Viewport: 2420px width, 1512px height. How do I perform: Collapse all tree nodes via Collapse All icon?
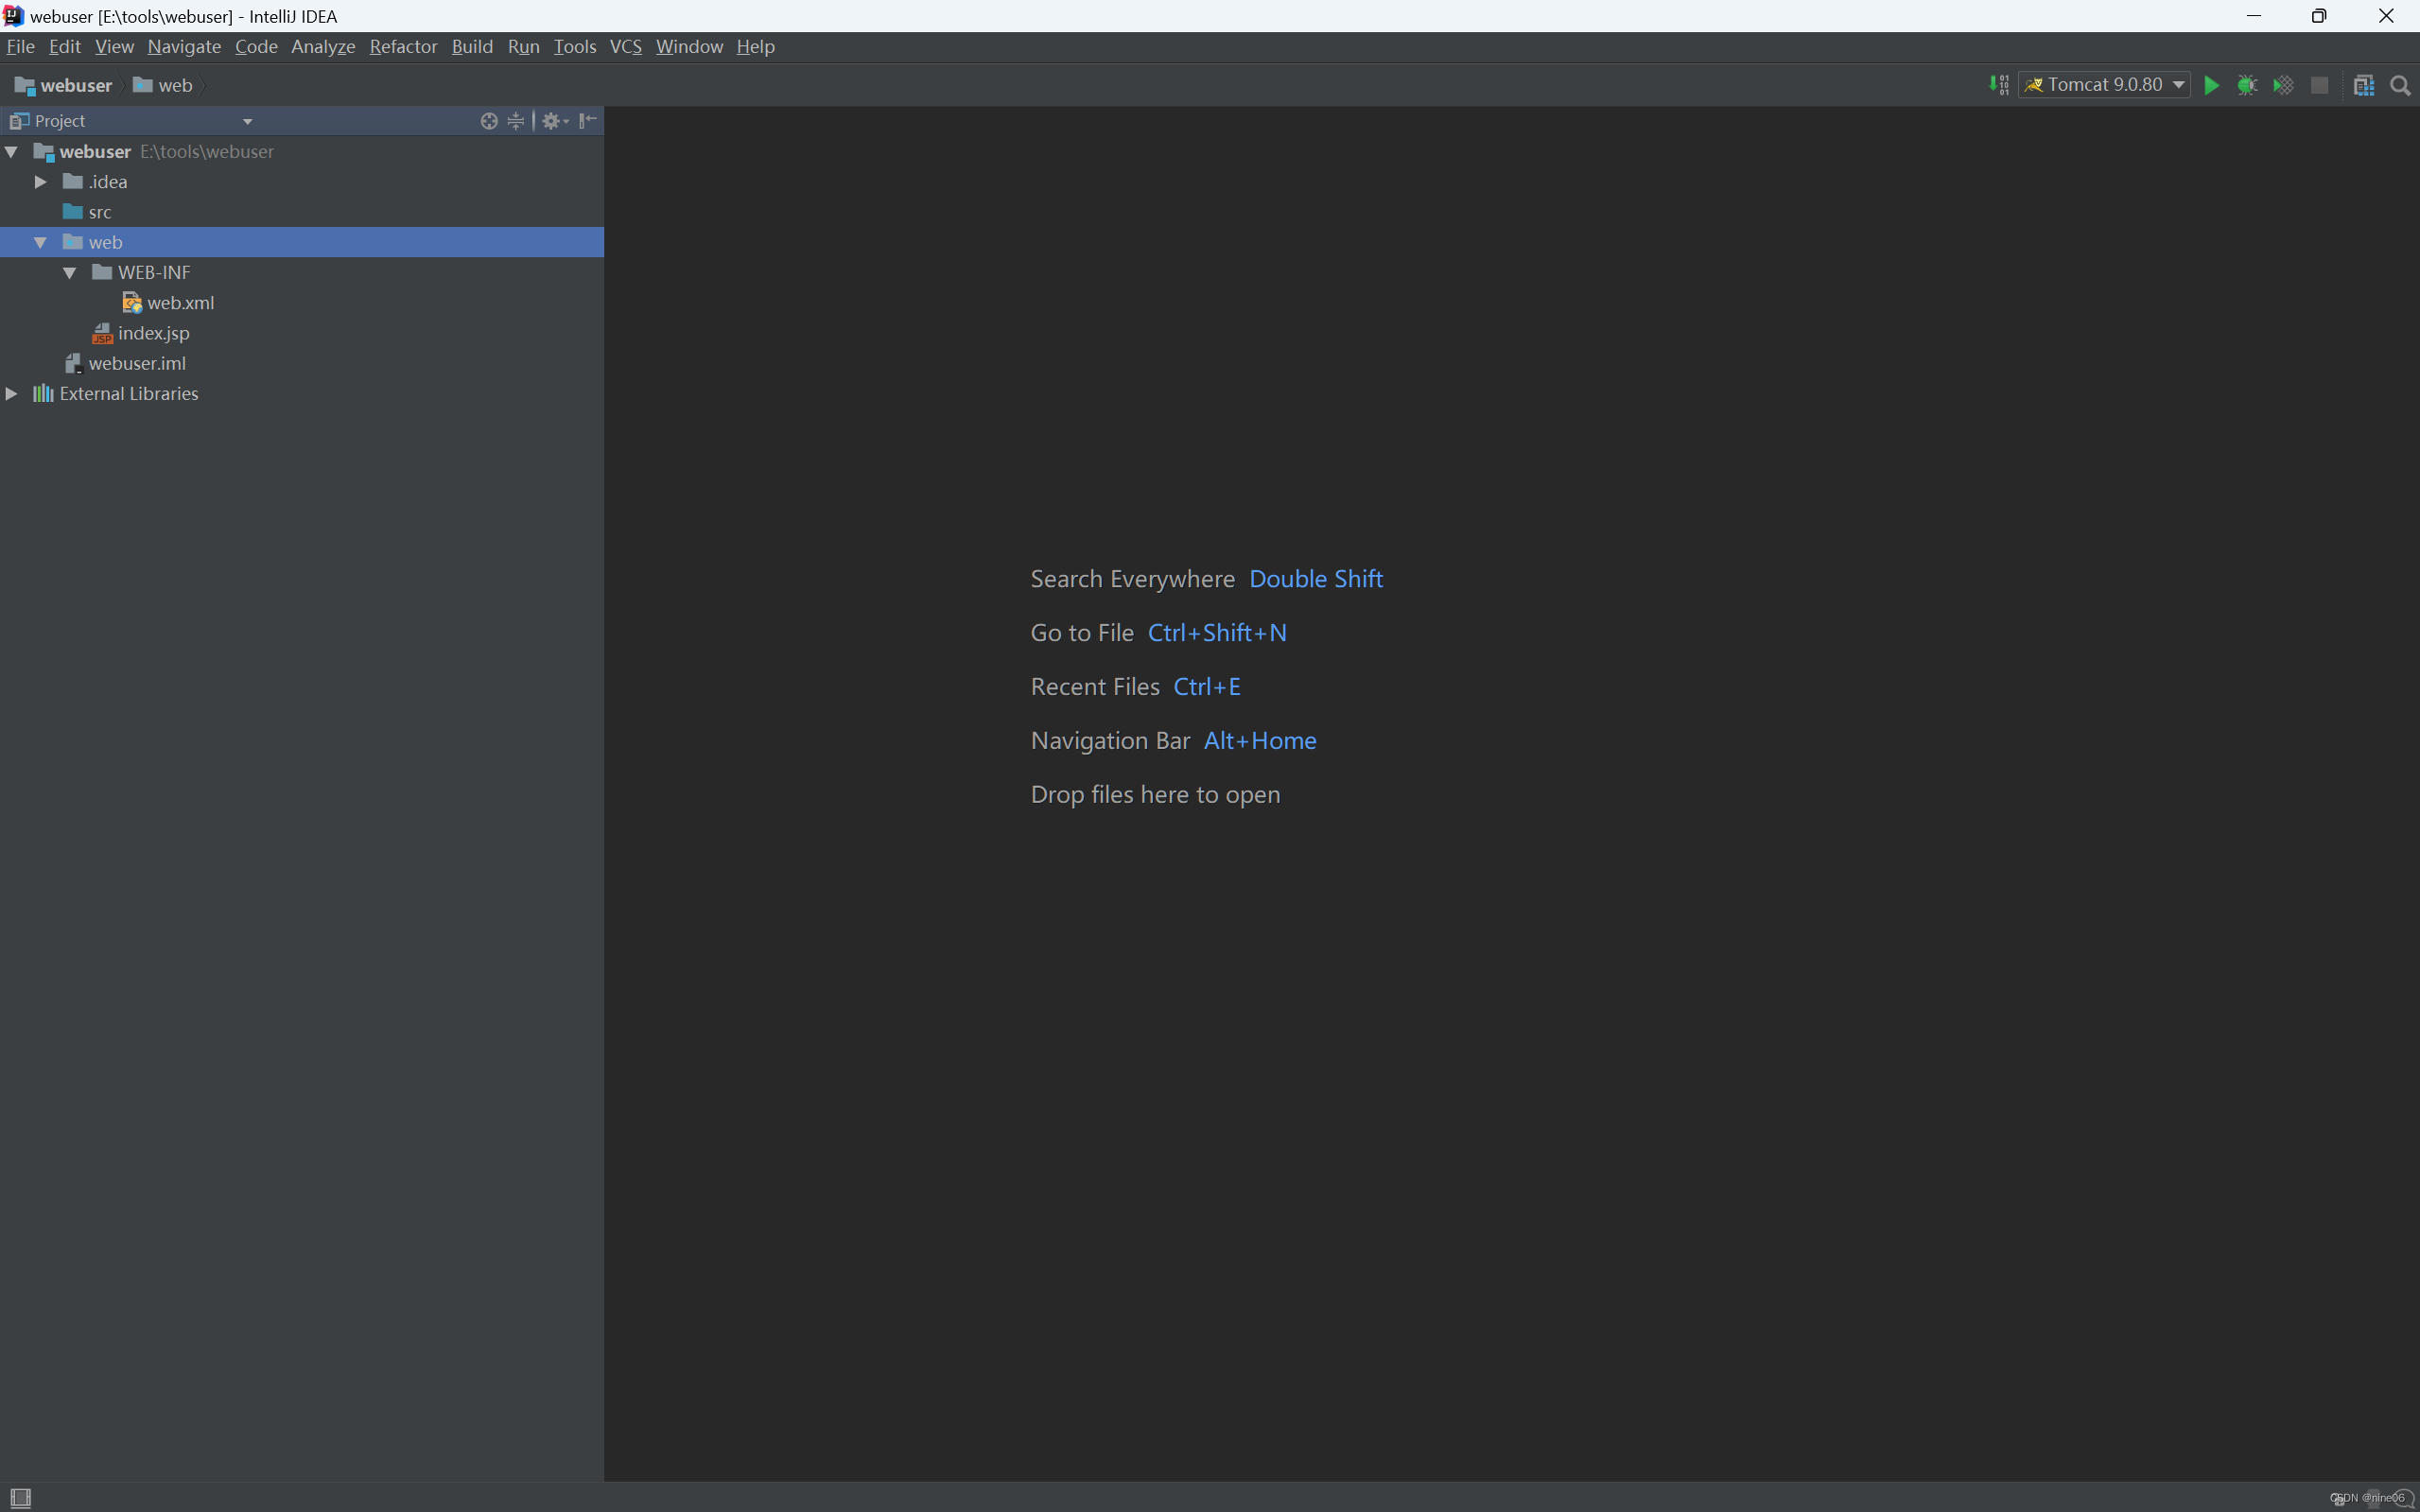point(514,120)
